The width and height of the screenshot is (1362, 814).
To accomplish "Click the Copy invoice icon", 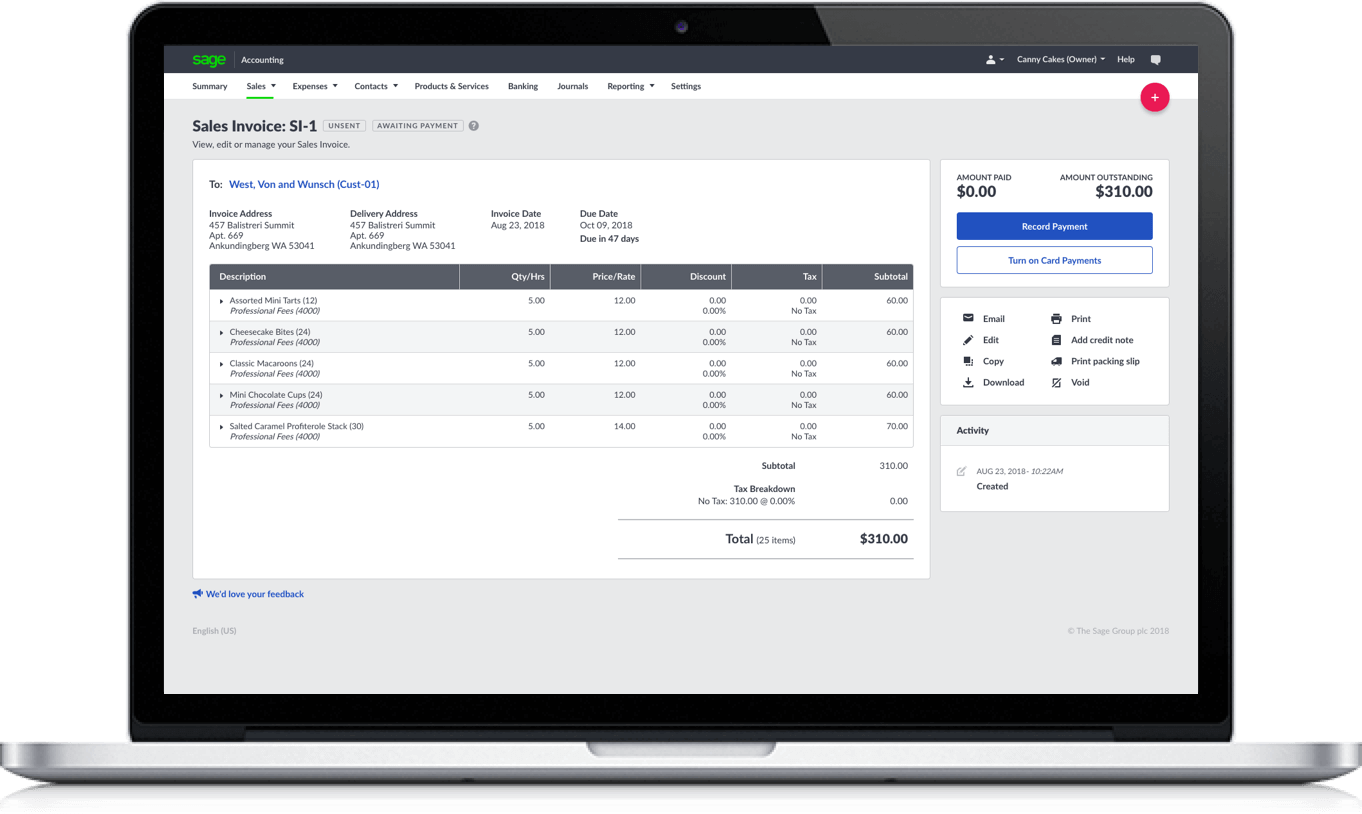I will coord(968,361).
